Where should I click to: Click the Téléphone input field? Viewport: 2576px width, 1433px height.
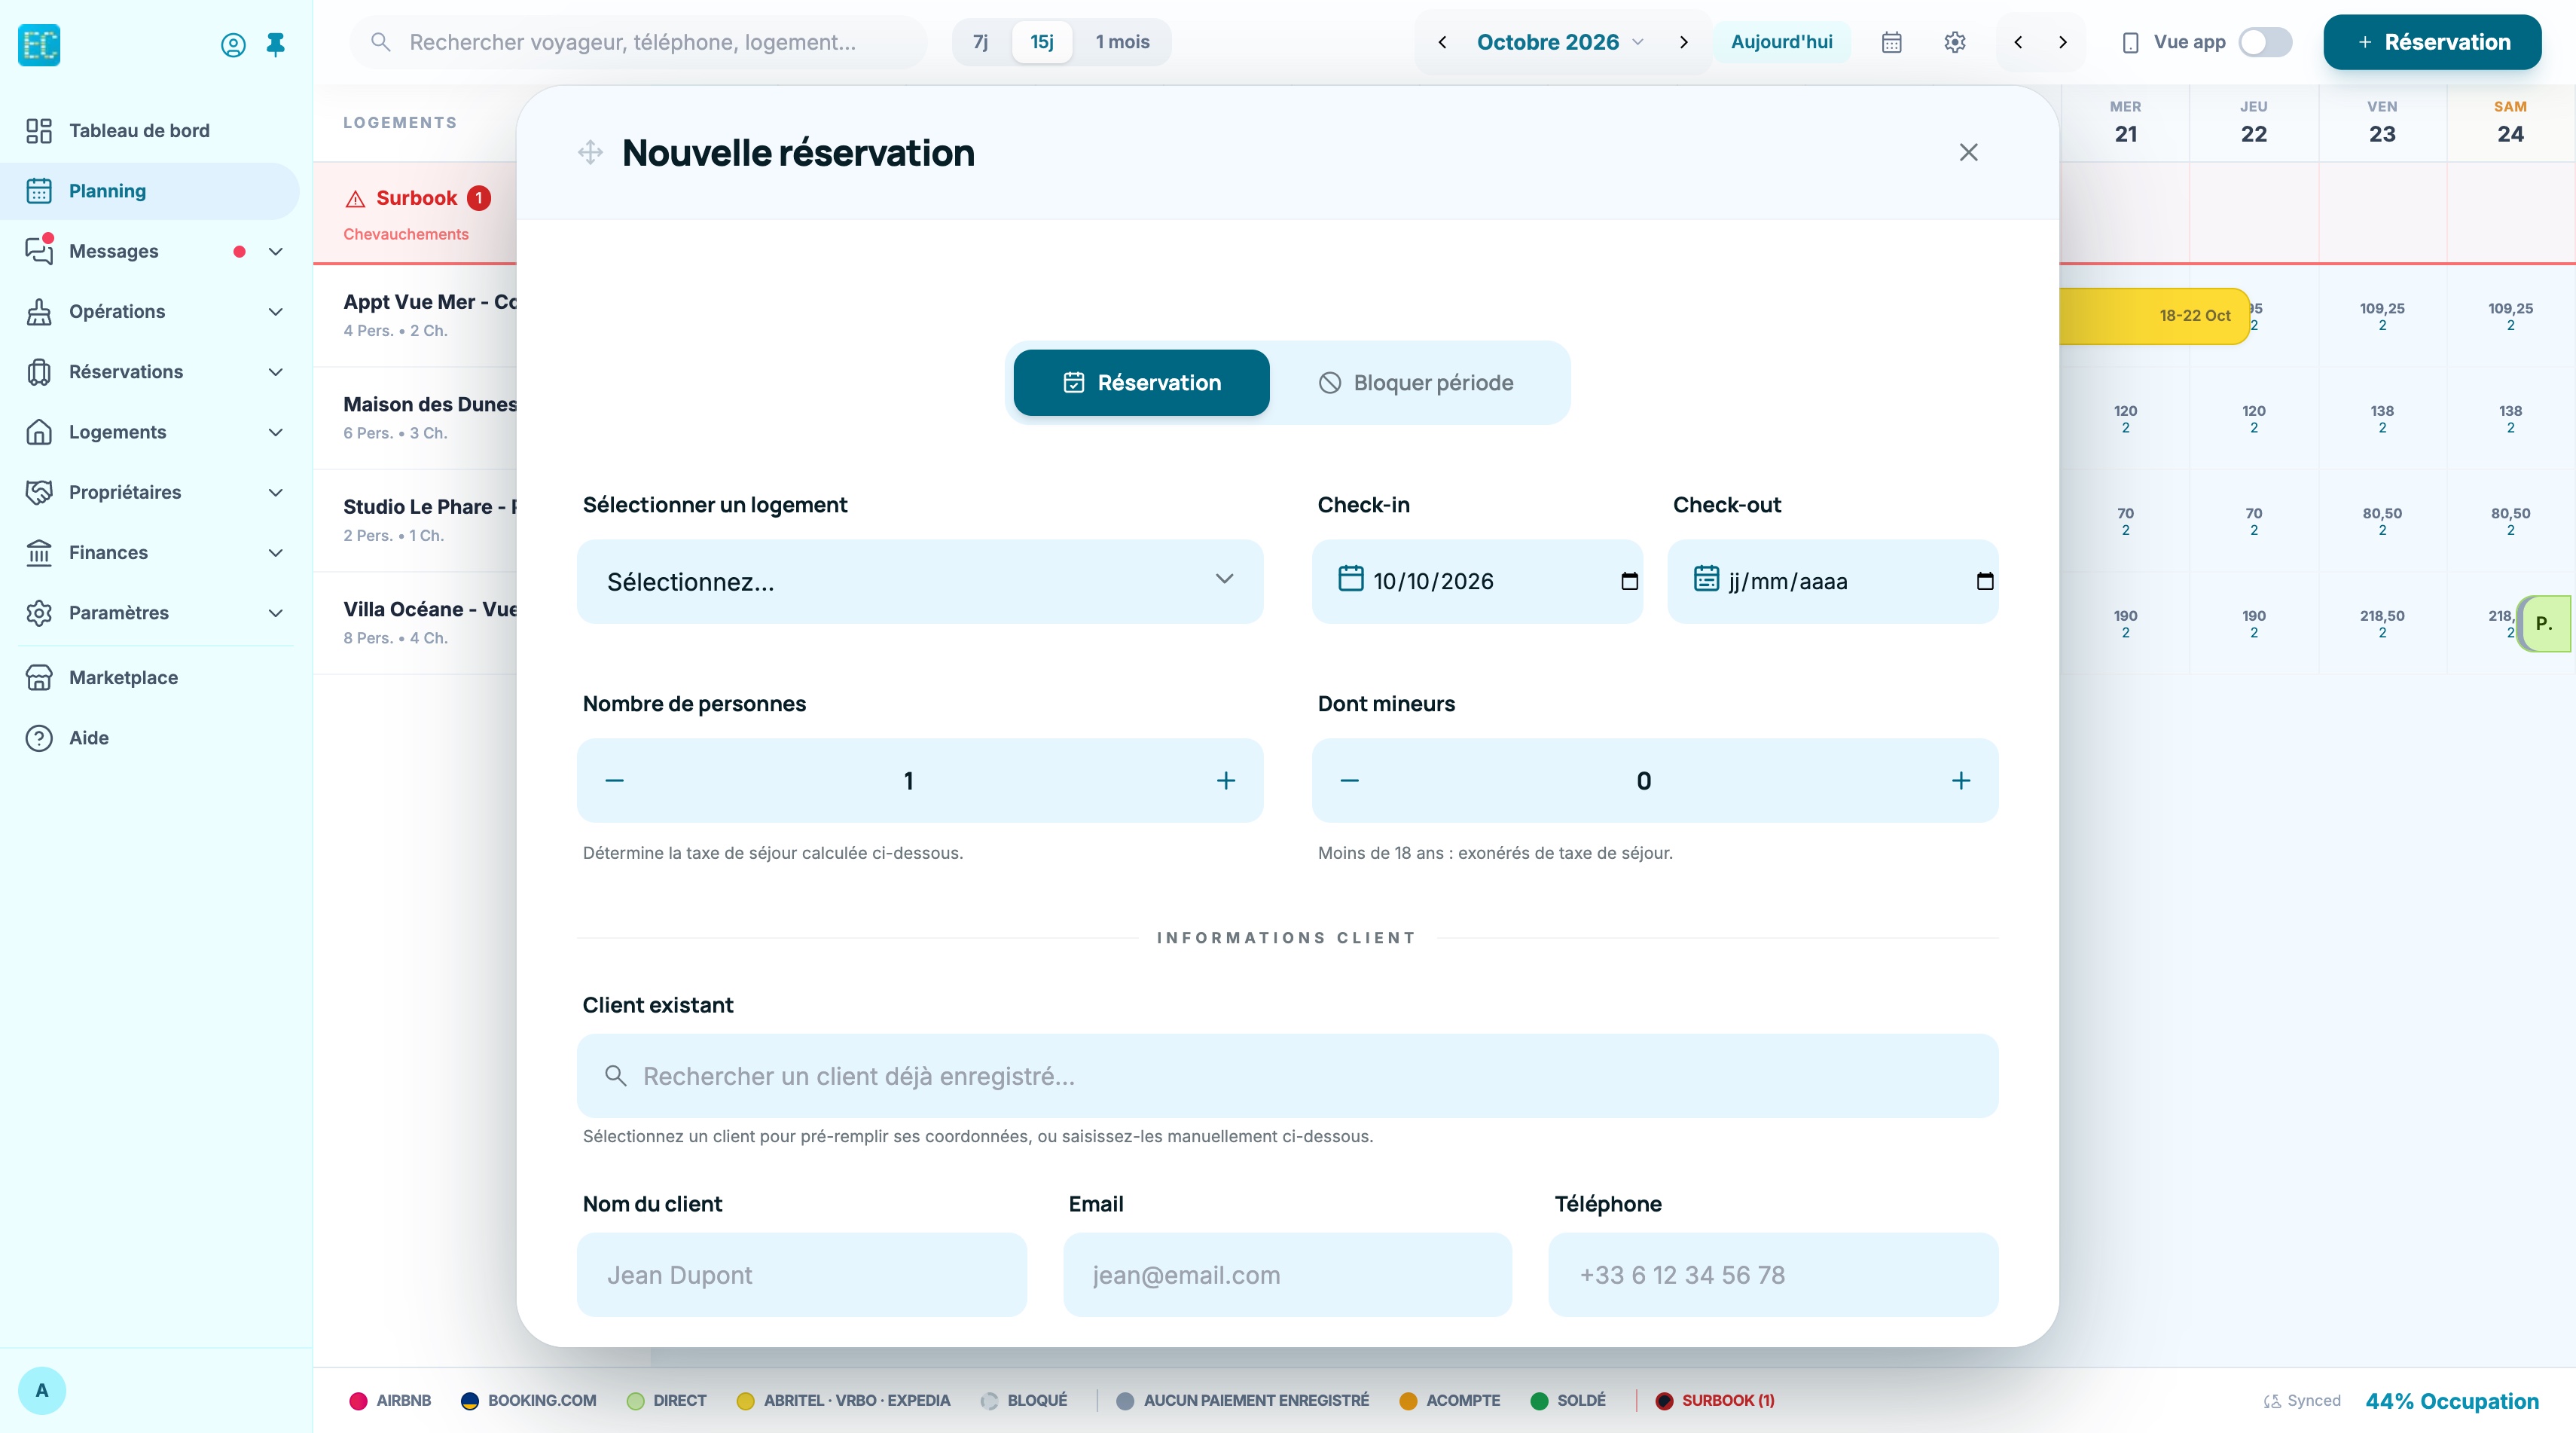(x=1772, y=1274)
